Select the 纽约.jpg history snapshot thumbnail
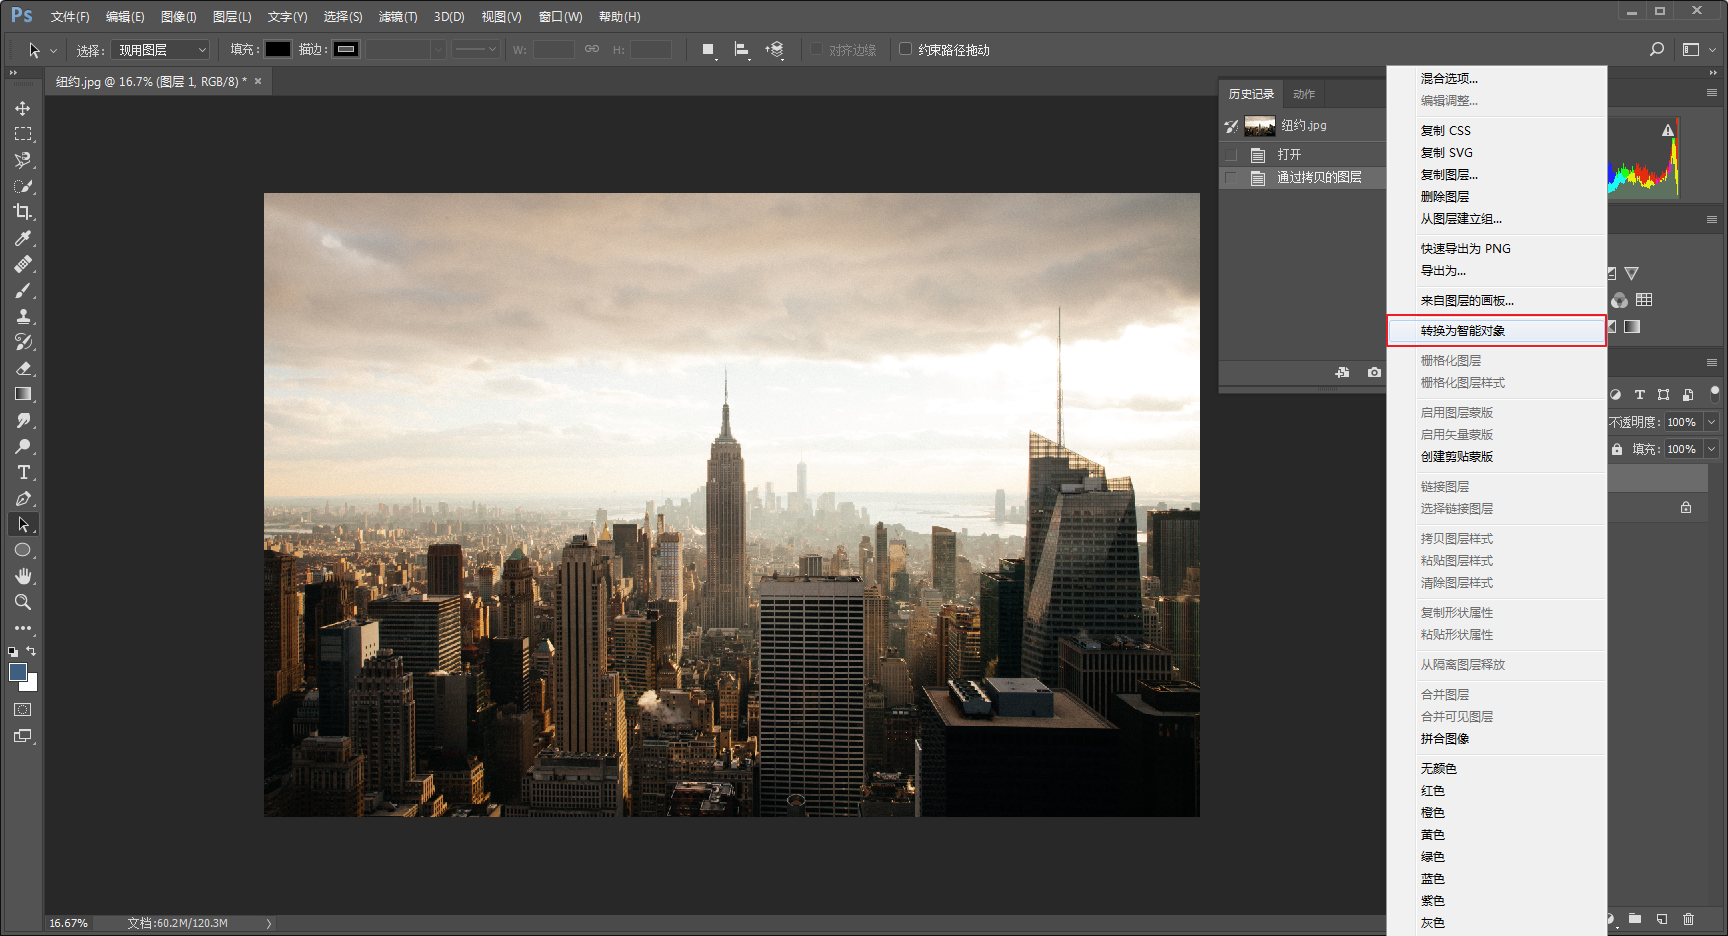This screenshot has height=936, width=1728. click(x=1260, y=126)
